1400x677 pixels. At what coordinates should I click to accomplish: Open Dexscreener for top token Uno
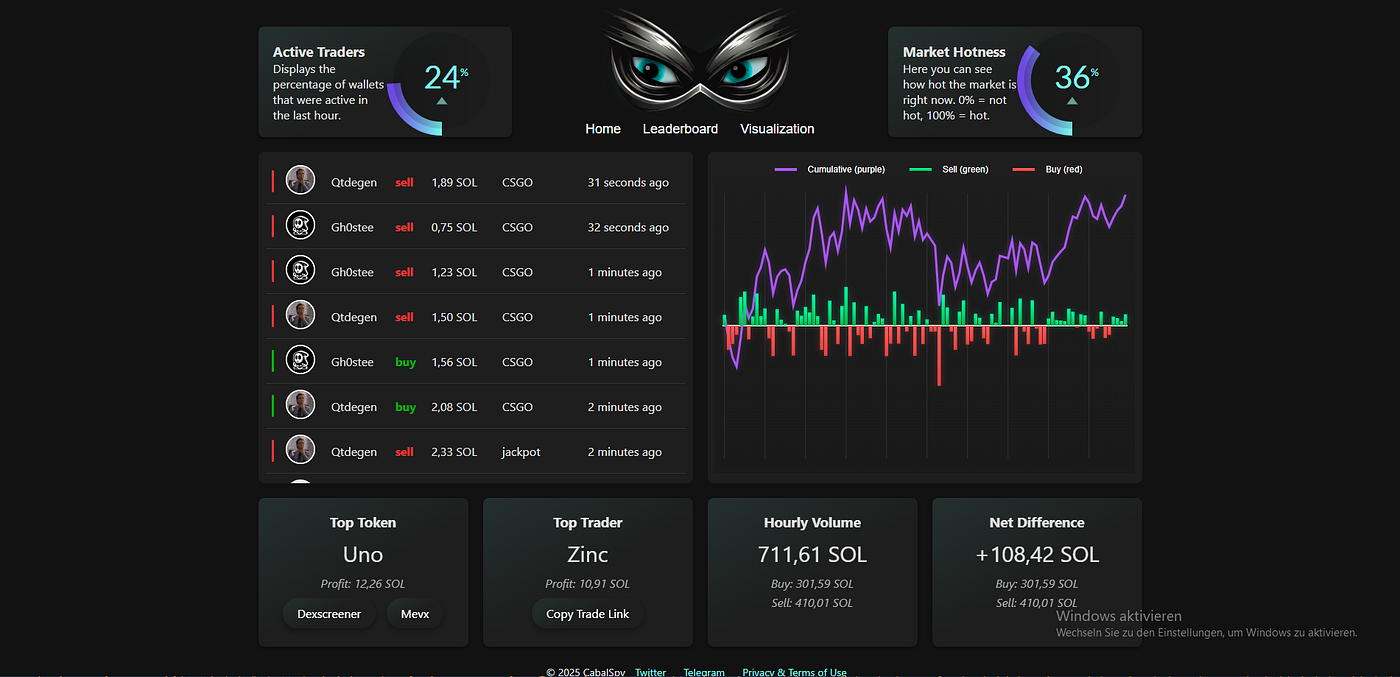click(329, 614)
